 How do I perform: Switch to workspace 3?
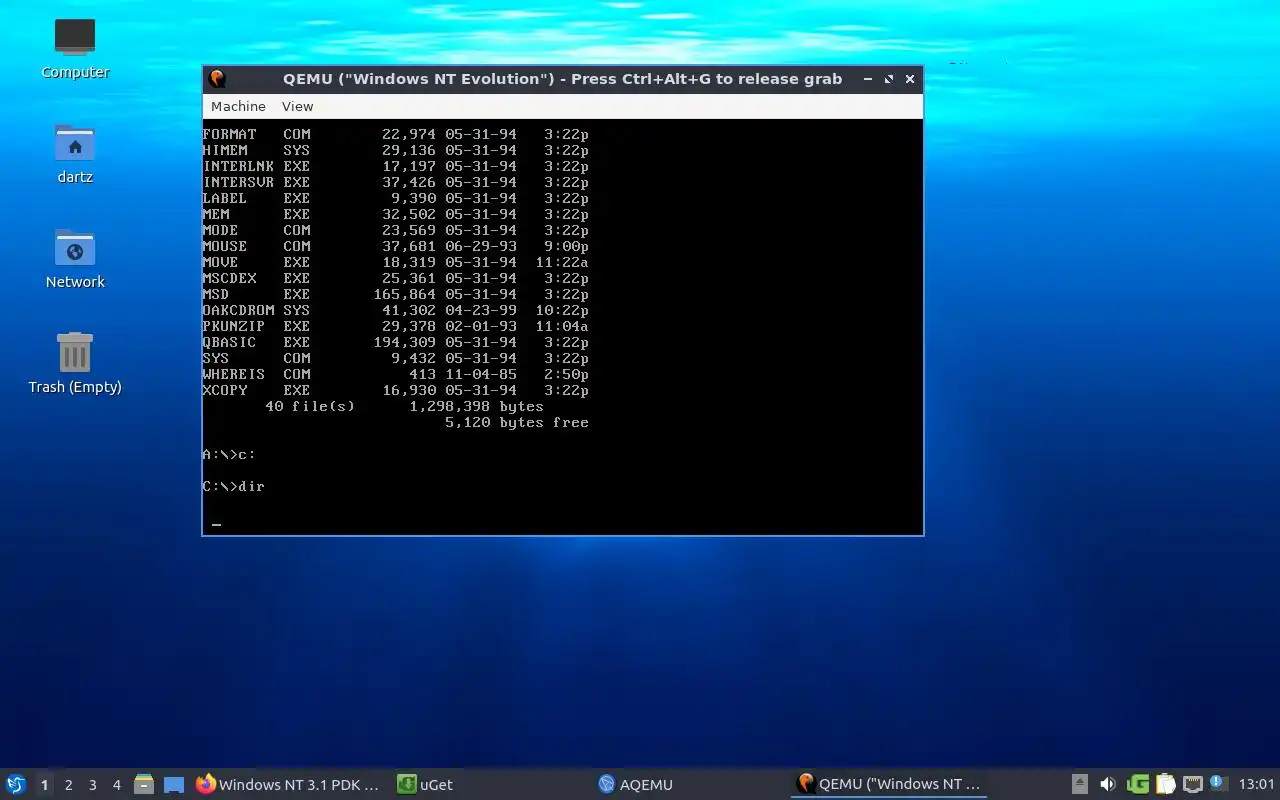(92, 785)
